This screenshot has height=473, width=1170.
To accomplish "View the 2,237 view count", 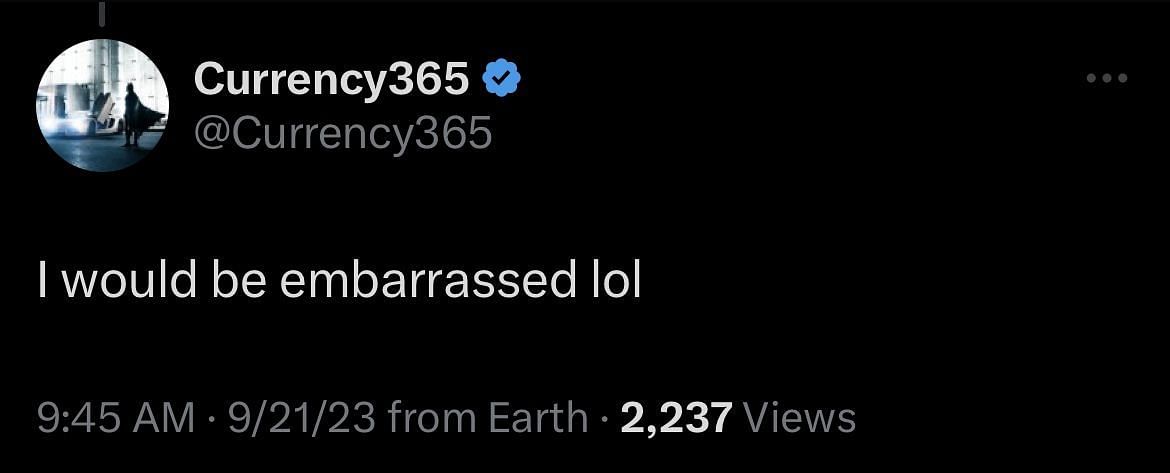I will (x=676, y=418).
